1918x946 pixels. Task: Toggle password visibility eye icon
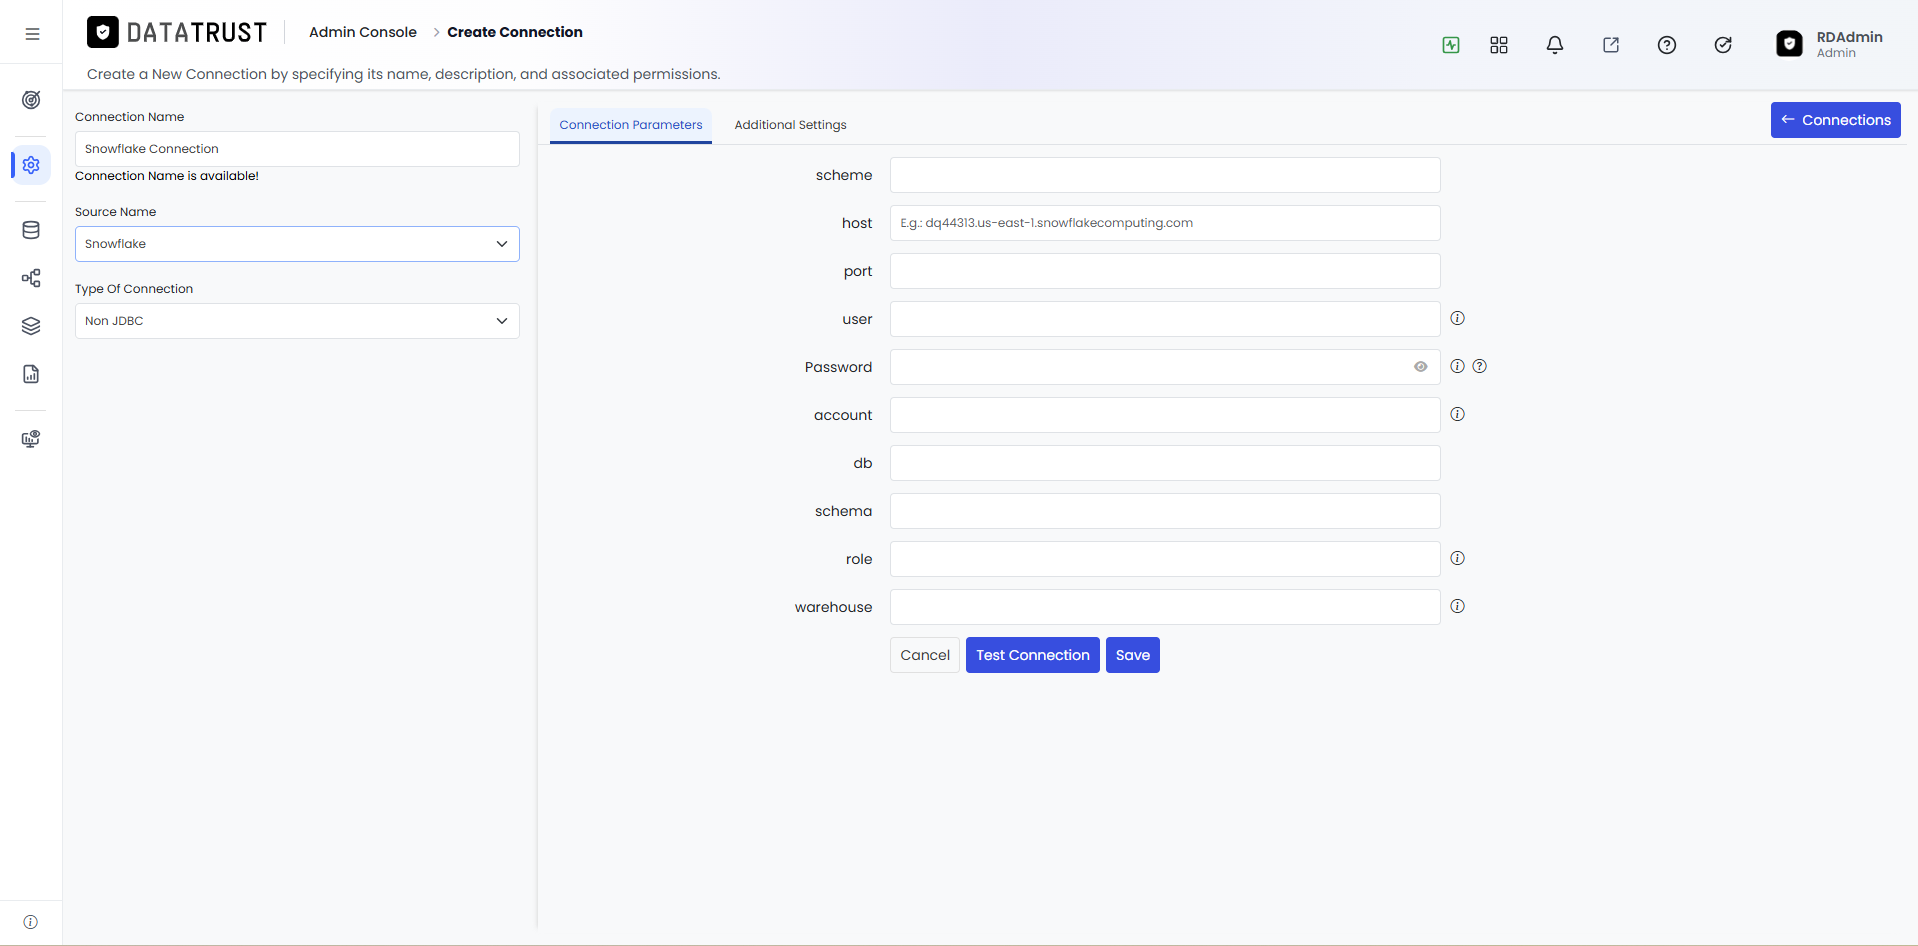[1421, 367]
